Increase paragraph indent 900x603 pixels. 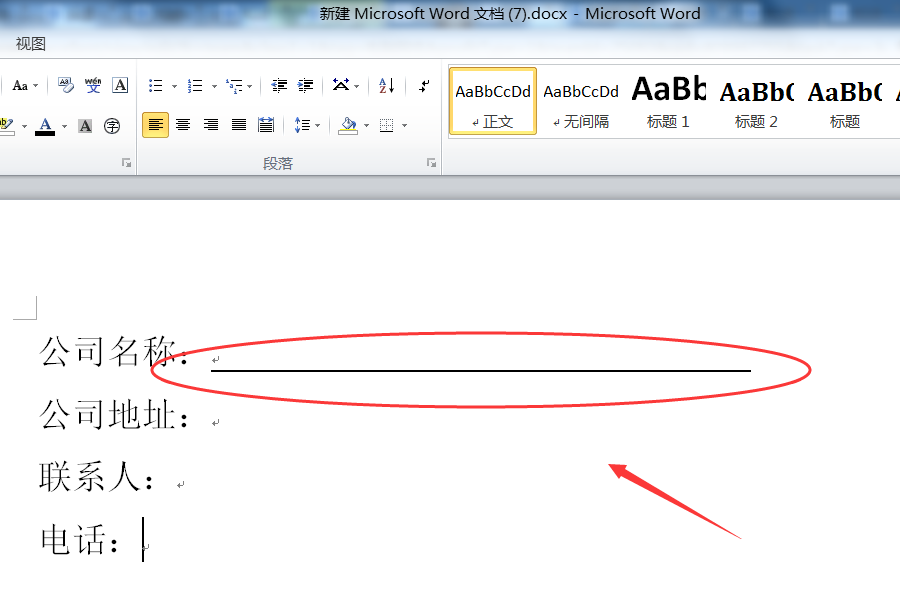click(305, 86)
